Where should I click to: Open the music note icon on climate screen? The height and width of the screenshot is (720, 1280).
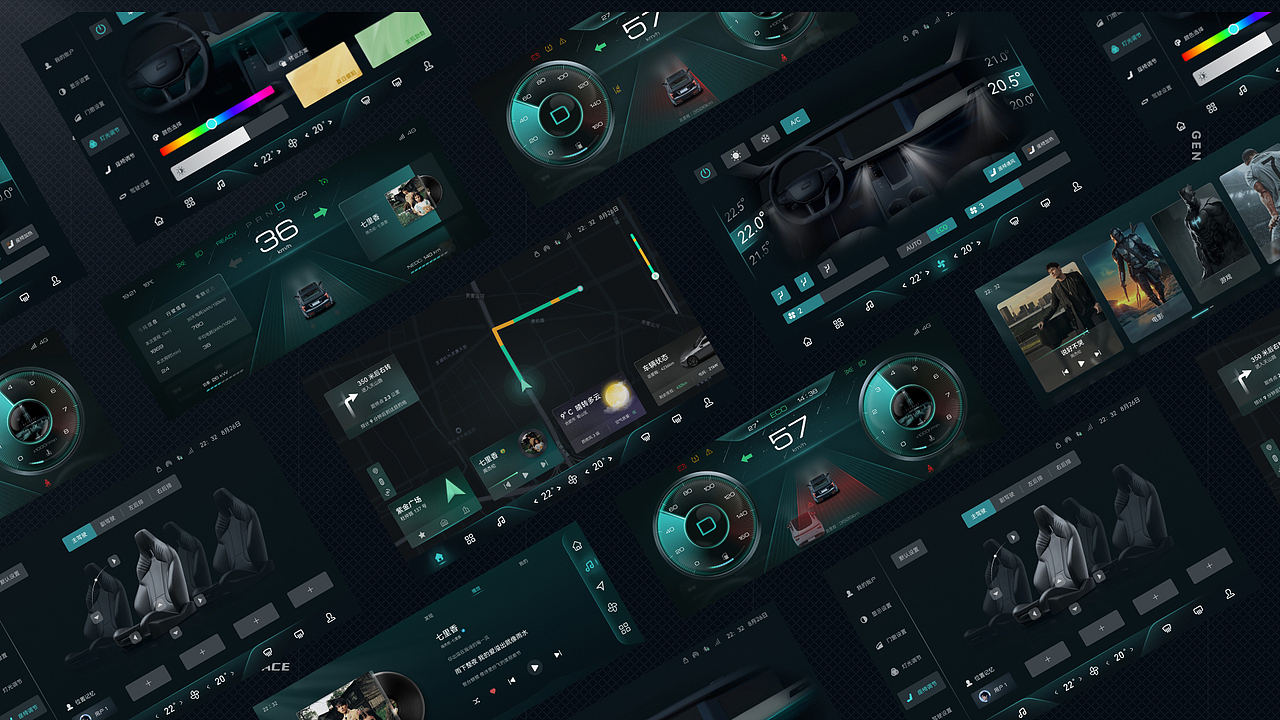[869, 306]
